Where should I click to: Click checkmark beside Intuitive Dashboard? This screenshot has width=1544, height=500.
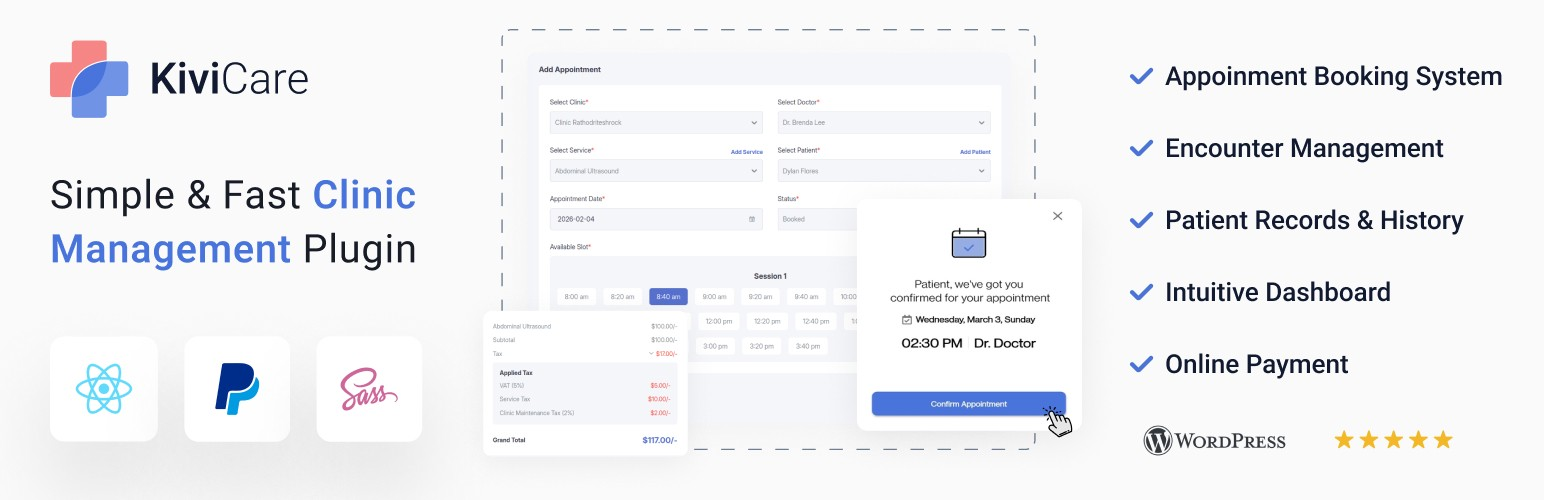click(1140, 292)
